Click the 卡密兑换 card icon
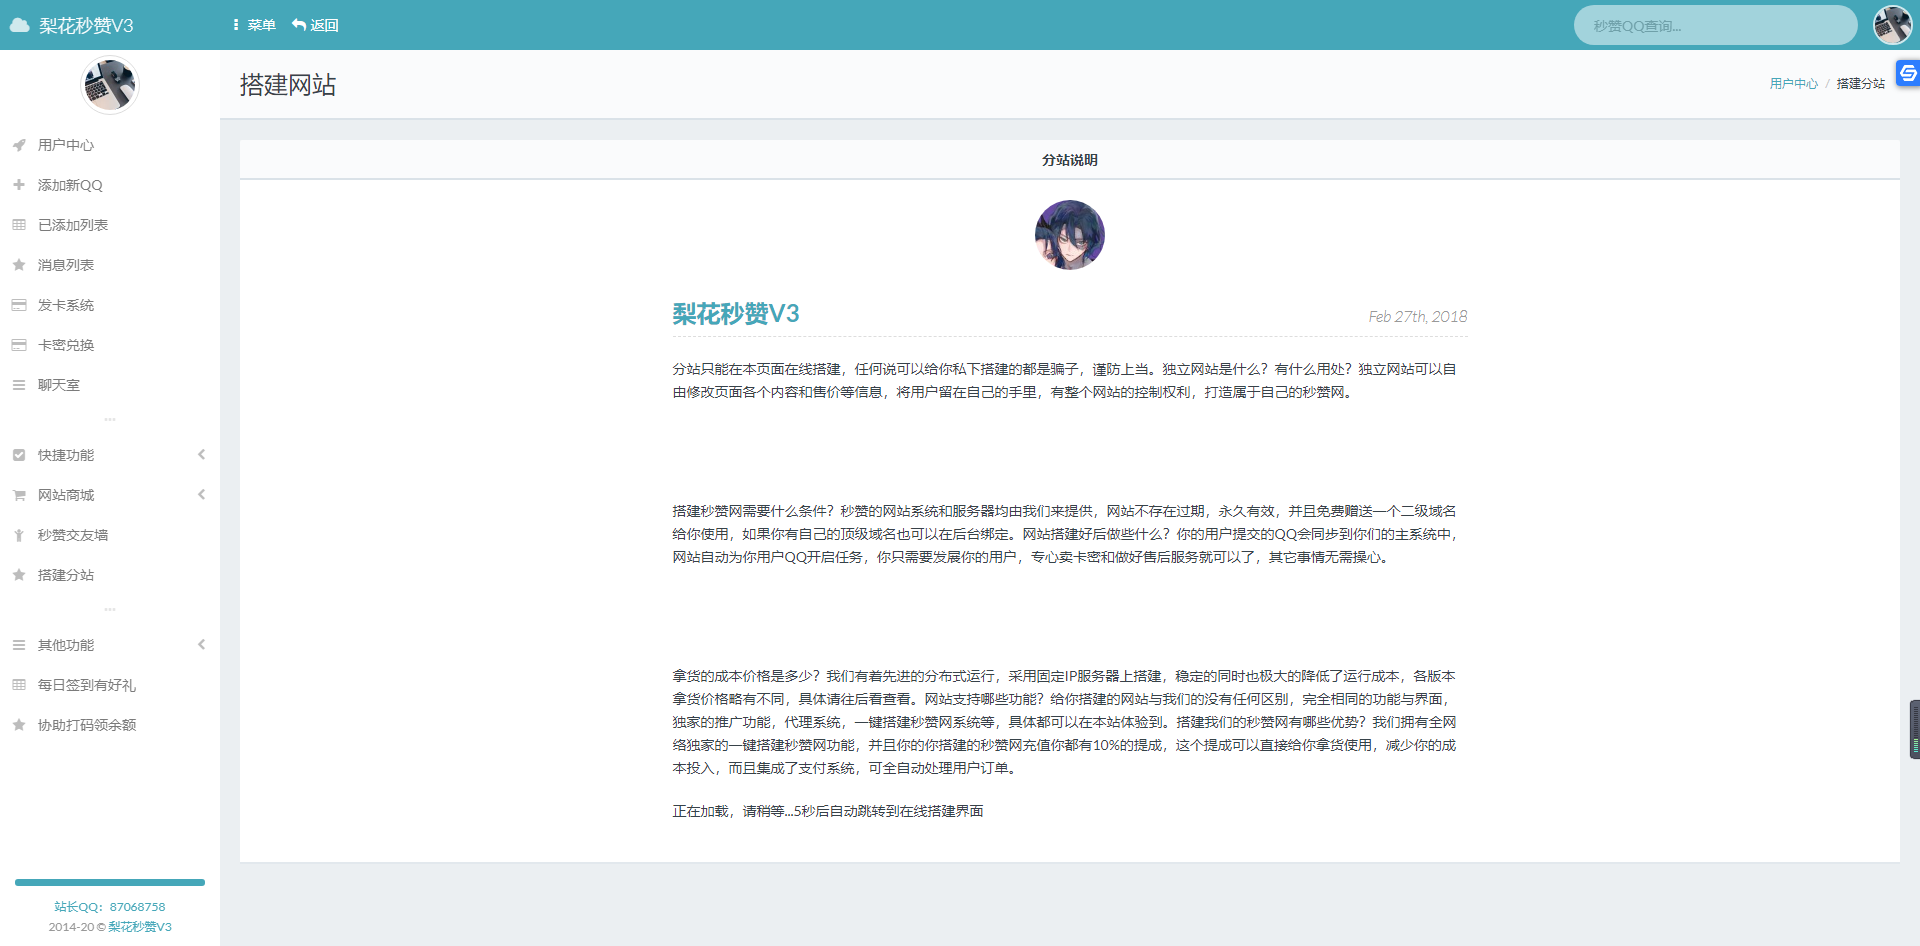 [18, 344]
